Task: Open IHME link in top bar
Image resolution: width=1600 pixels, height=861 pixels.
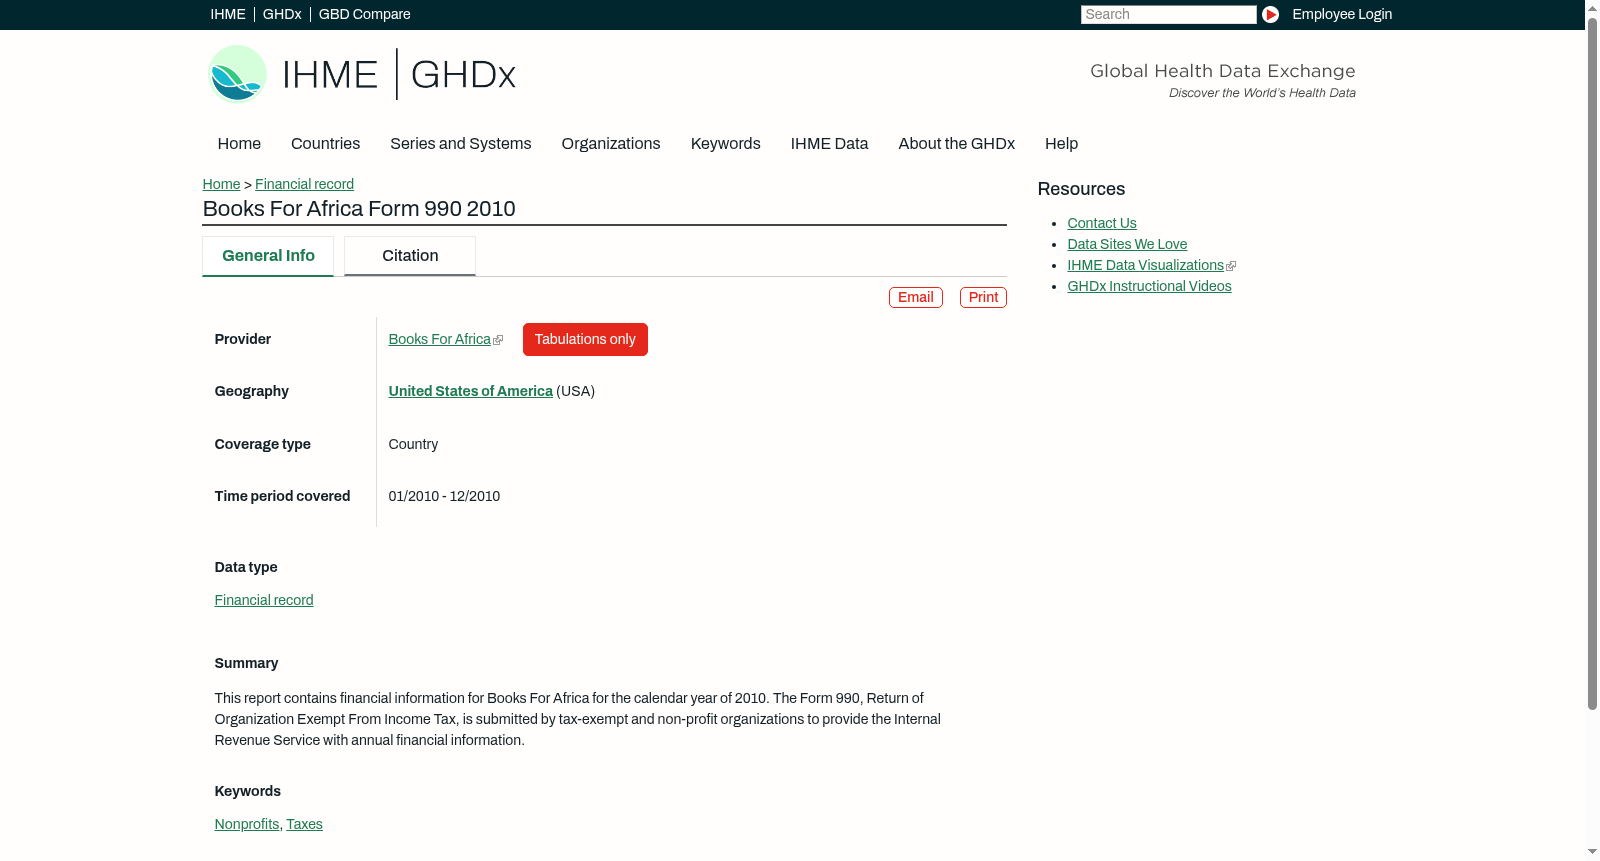Action: point(228,14)
